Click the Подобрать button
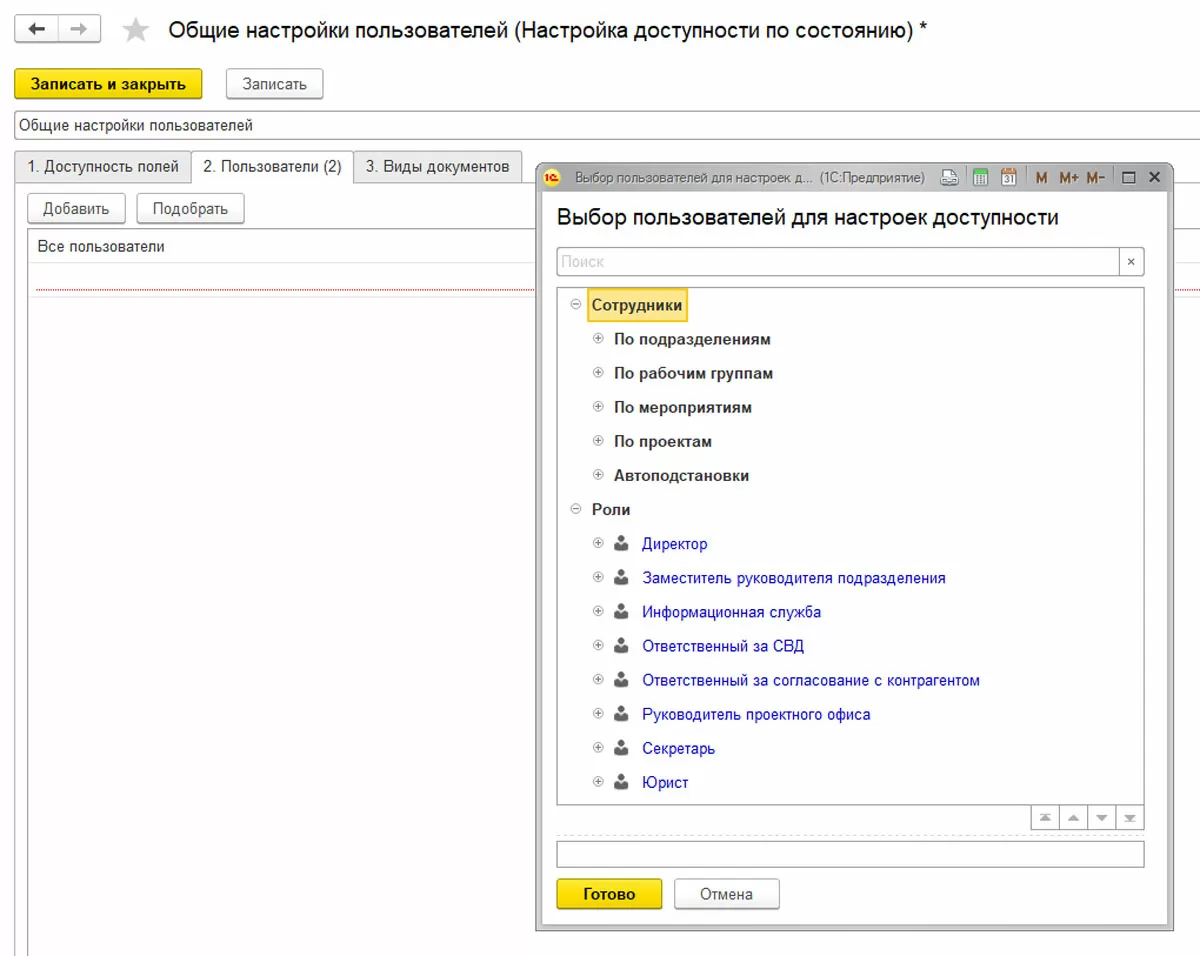The height and width of the screenshot is (956, 1200). coord(190,209)
